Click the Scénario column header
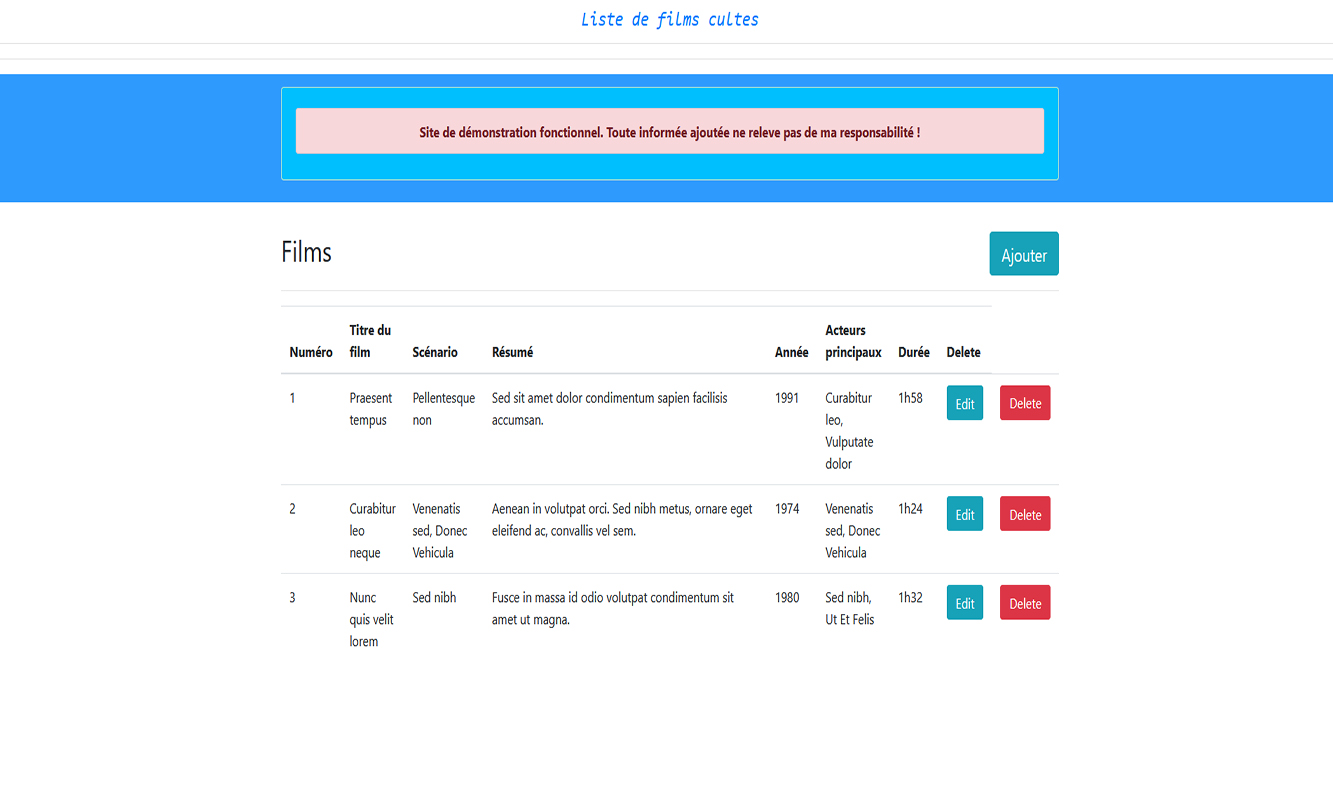Image resolution: width=1333 pixels, height=800 pixels. [x=435, y=352]
